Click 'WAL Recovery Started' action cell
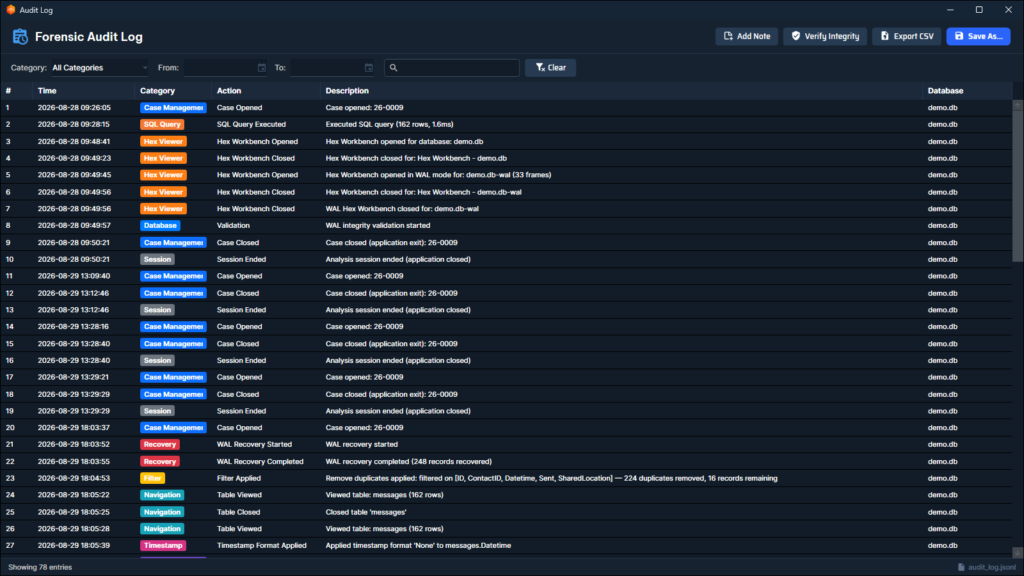The height and width of the screenshot is (576, 1024). 254,444
